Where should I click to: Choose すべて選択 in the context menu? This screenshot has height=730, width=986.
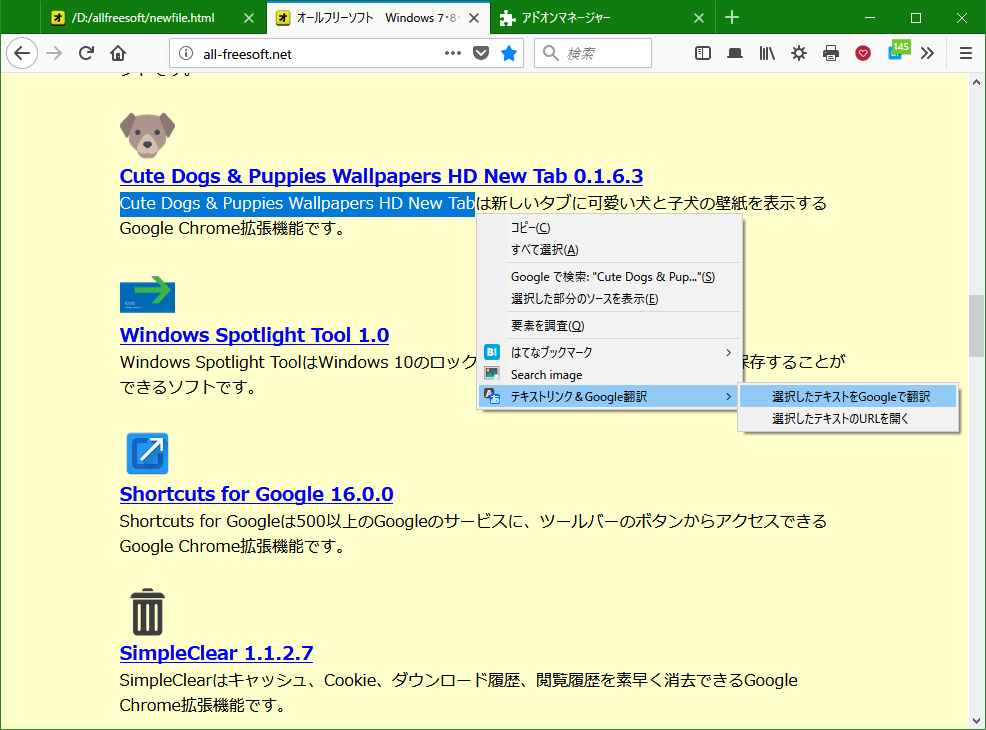[x=610, y=250]
